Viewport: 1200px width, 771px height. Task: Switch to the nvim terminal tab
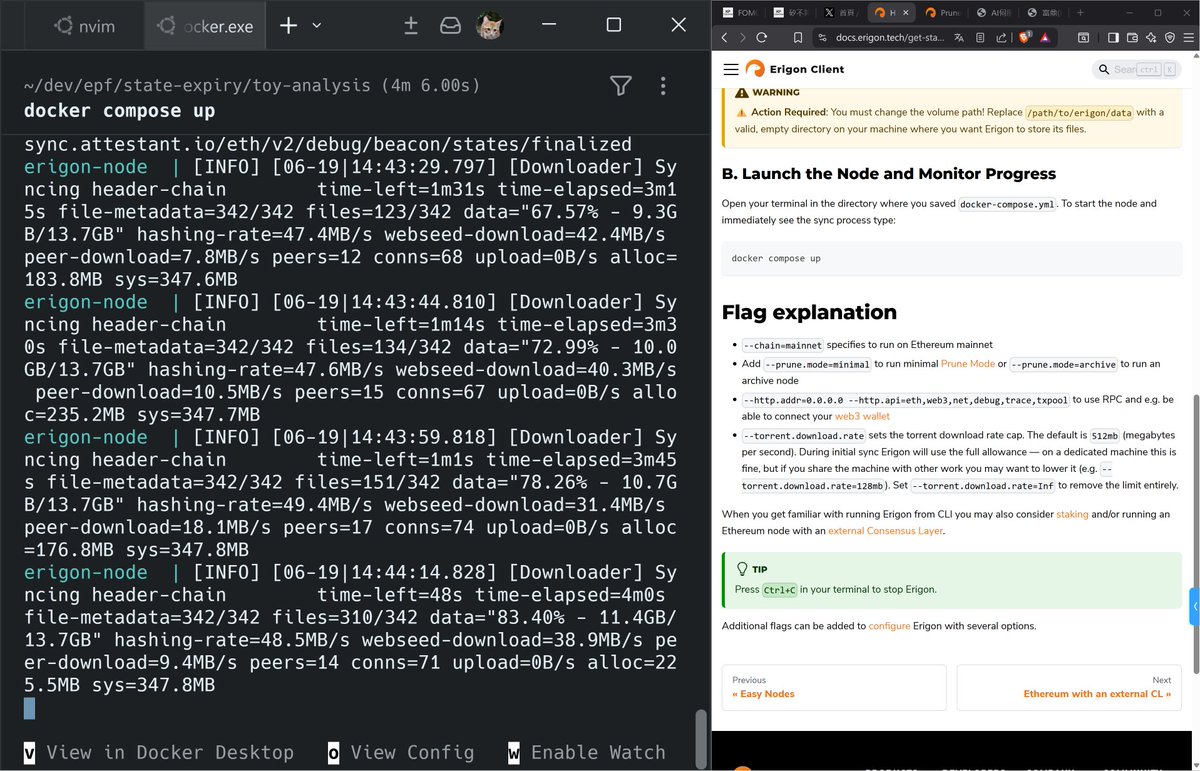point(82,26)
